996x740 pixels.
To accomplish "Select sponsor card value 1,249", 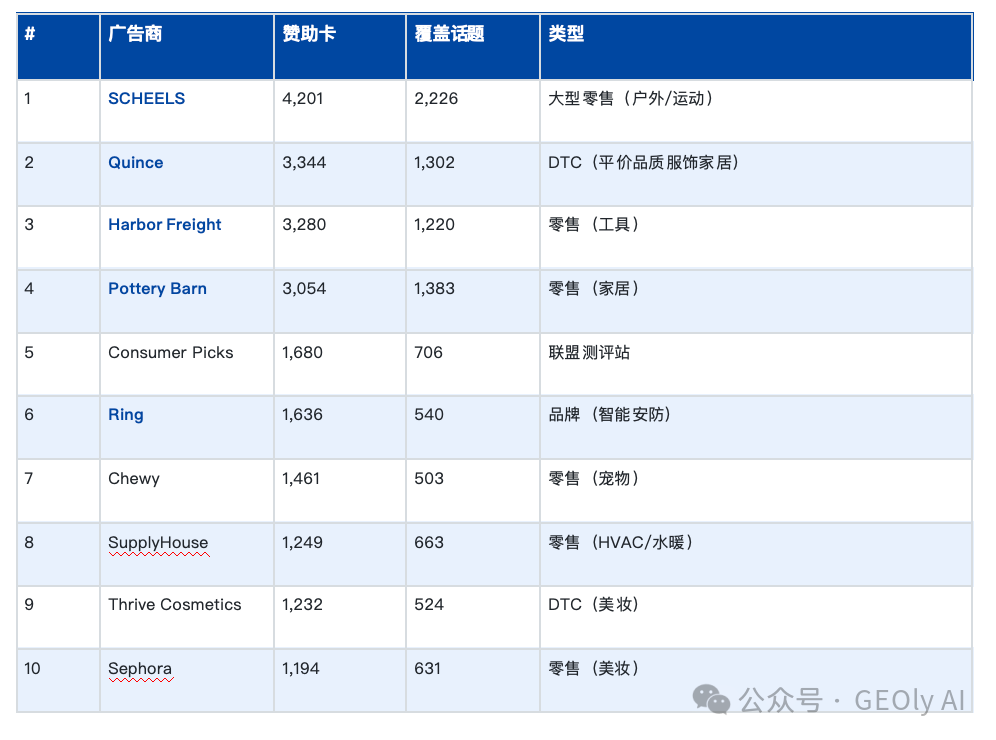I will pos(302,543).
